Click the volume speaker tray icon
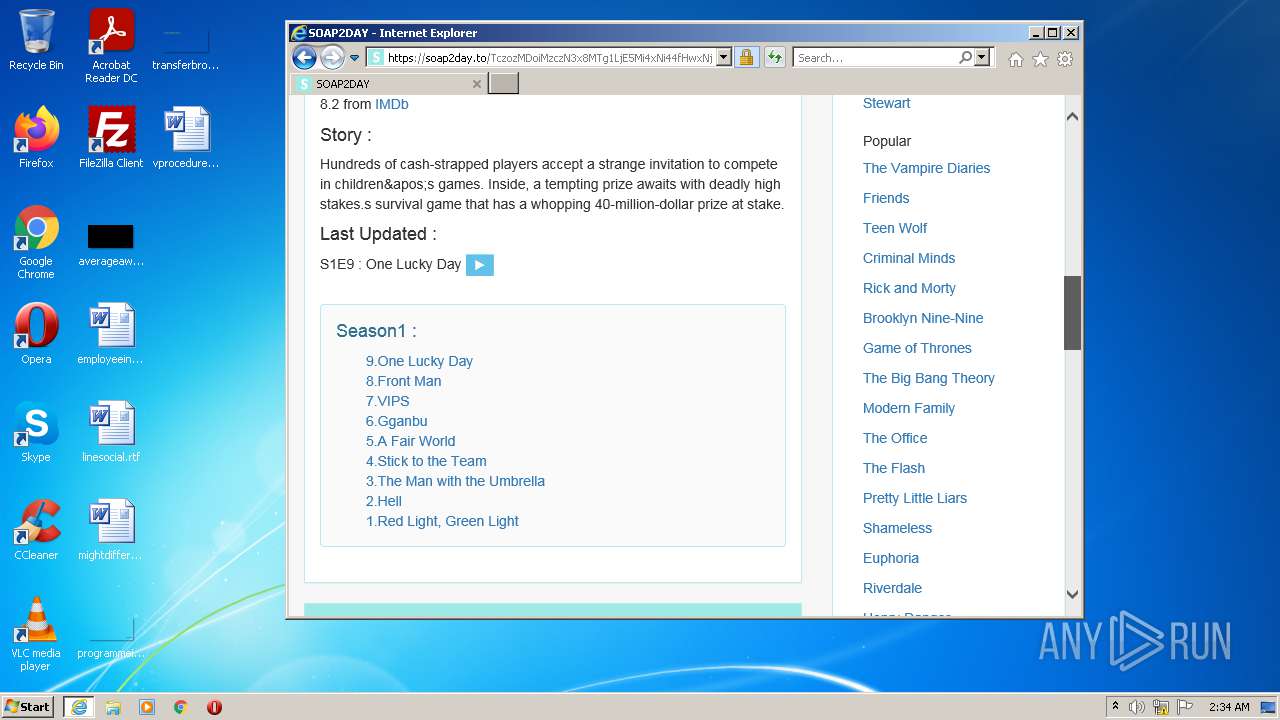 tap(1136, 707)
